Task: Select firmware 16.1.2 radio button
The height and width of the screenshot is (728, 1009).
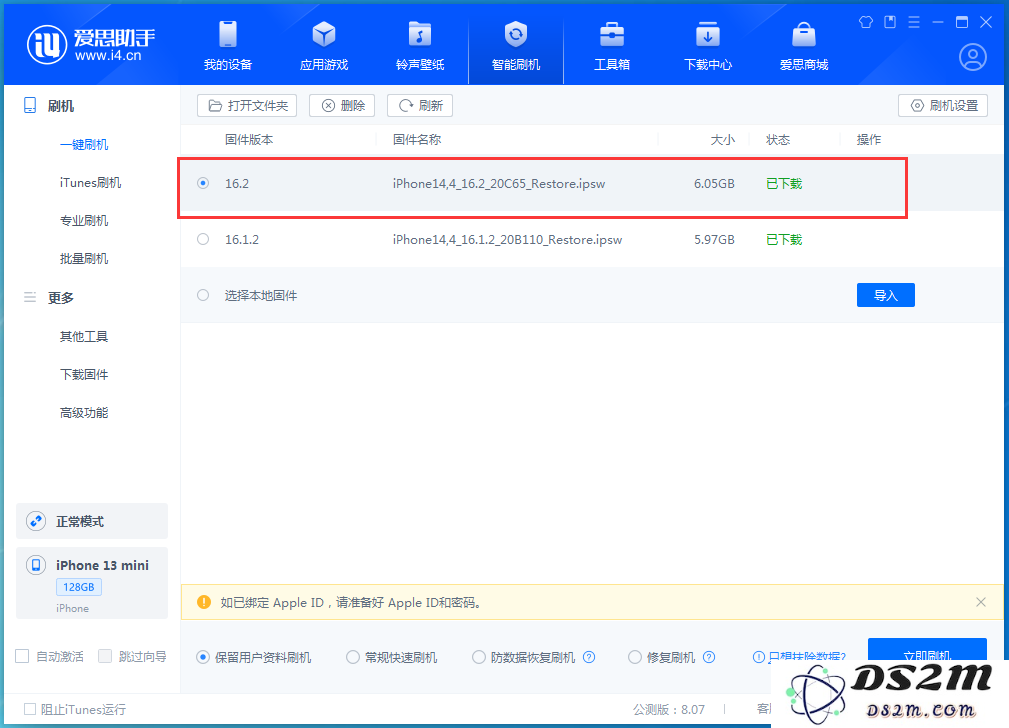Action: (x=203, y=239)
